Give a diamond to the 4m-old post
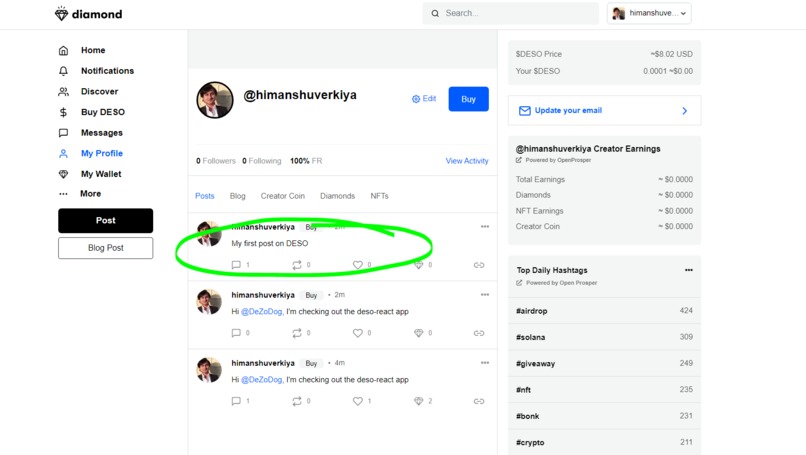The height and width of the screenshot is (455, 806). click(x=418, y=401)
